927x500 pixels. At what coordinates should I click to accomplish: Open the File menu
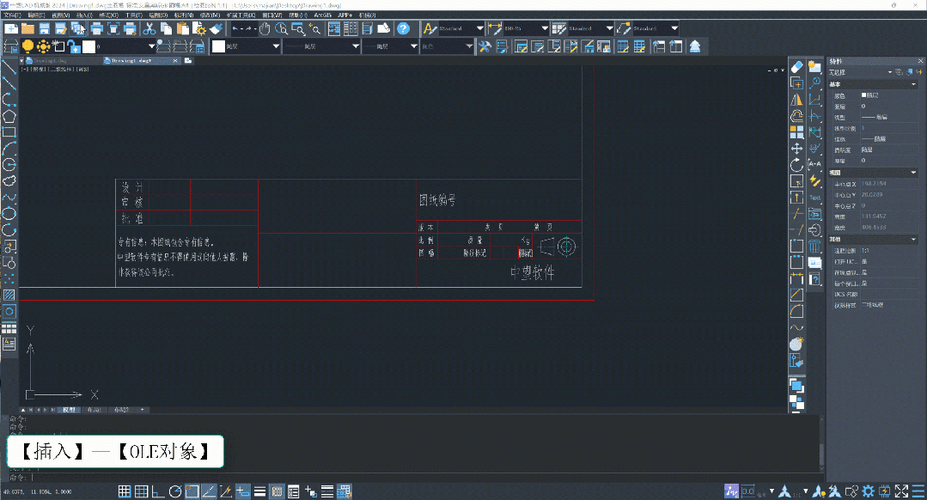(11, 15)
